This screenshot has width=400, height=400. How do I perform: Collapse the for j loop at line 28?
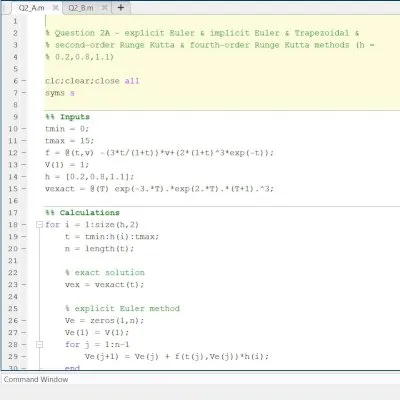click(x=39, y=344)
